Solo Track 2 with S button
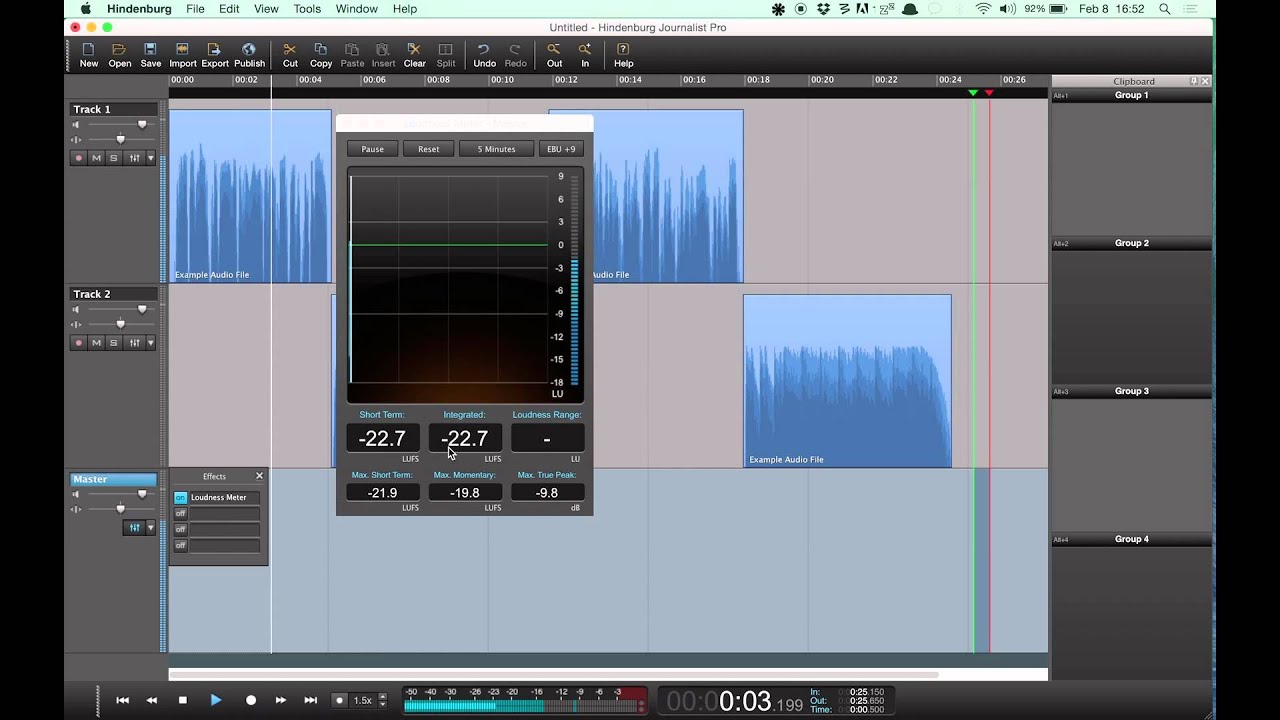The image size is (1280, 720). point(113,342)
